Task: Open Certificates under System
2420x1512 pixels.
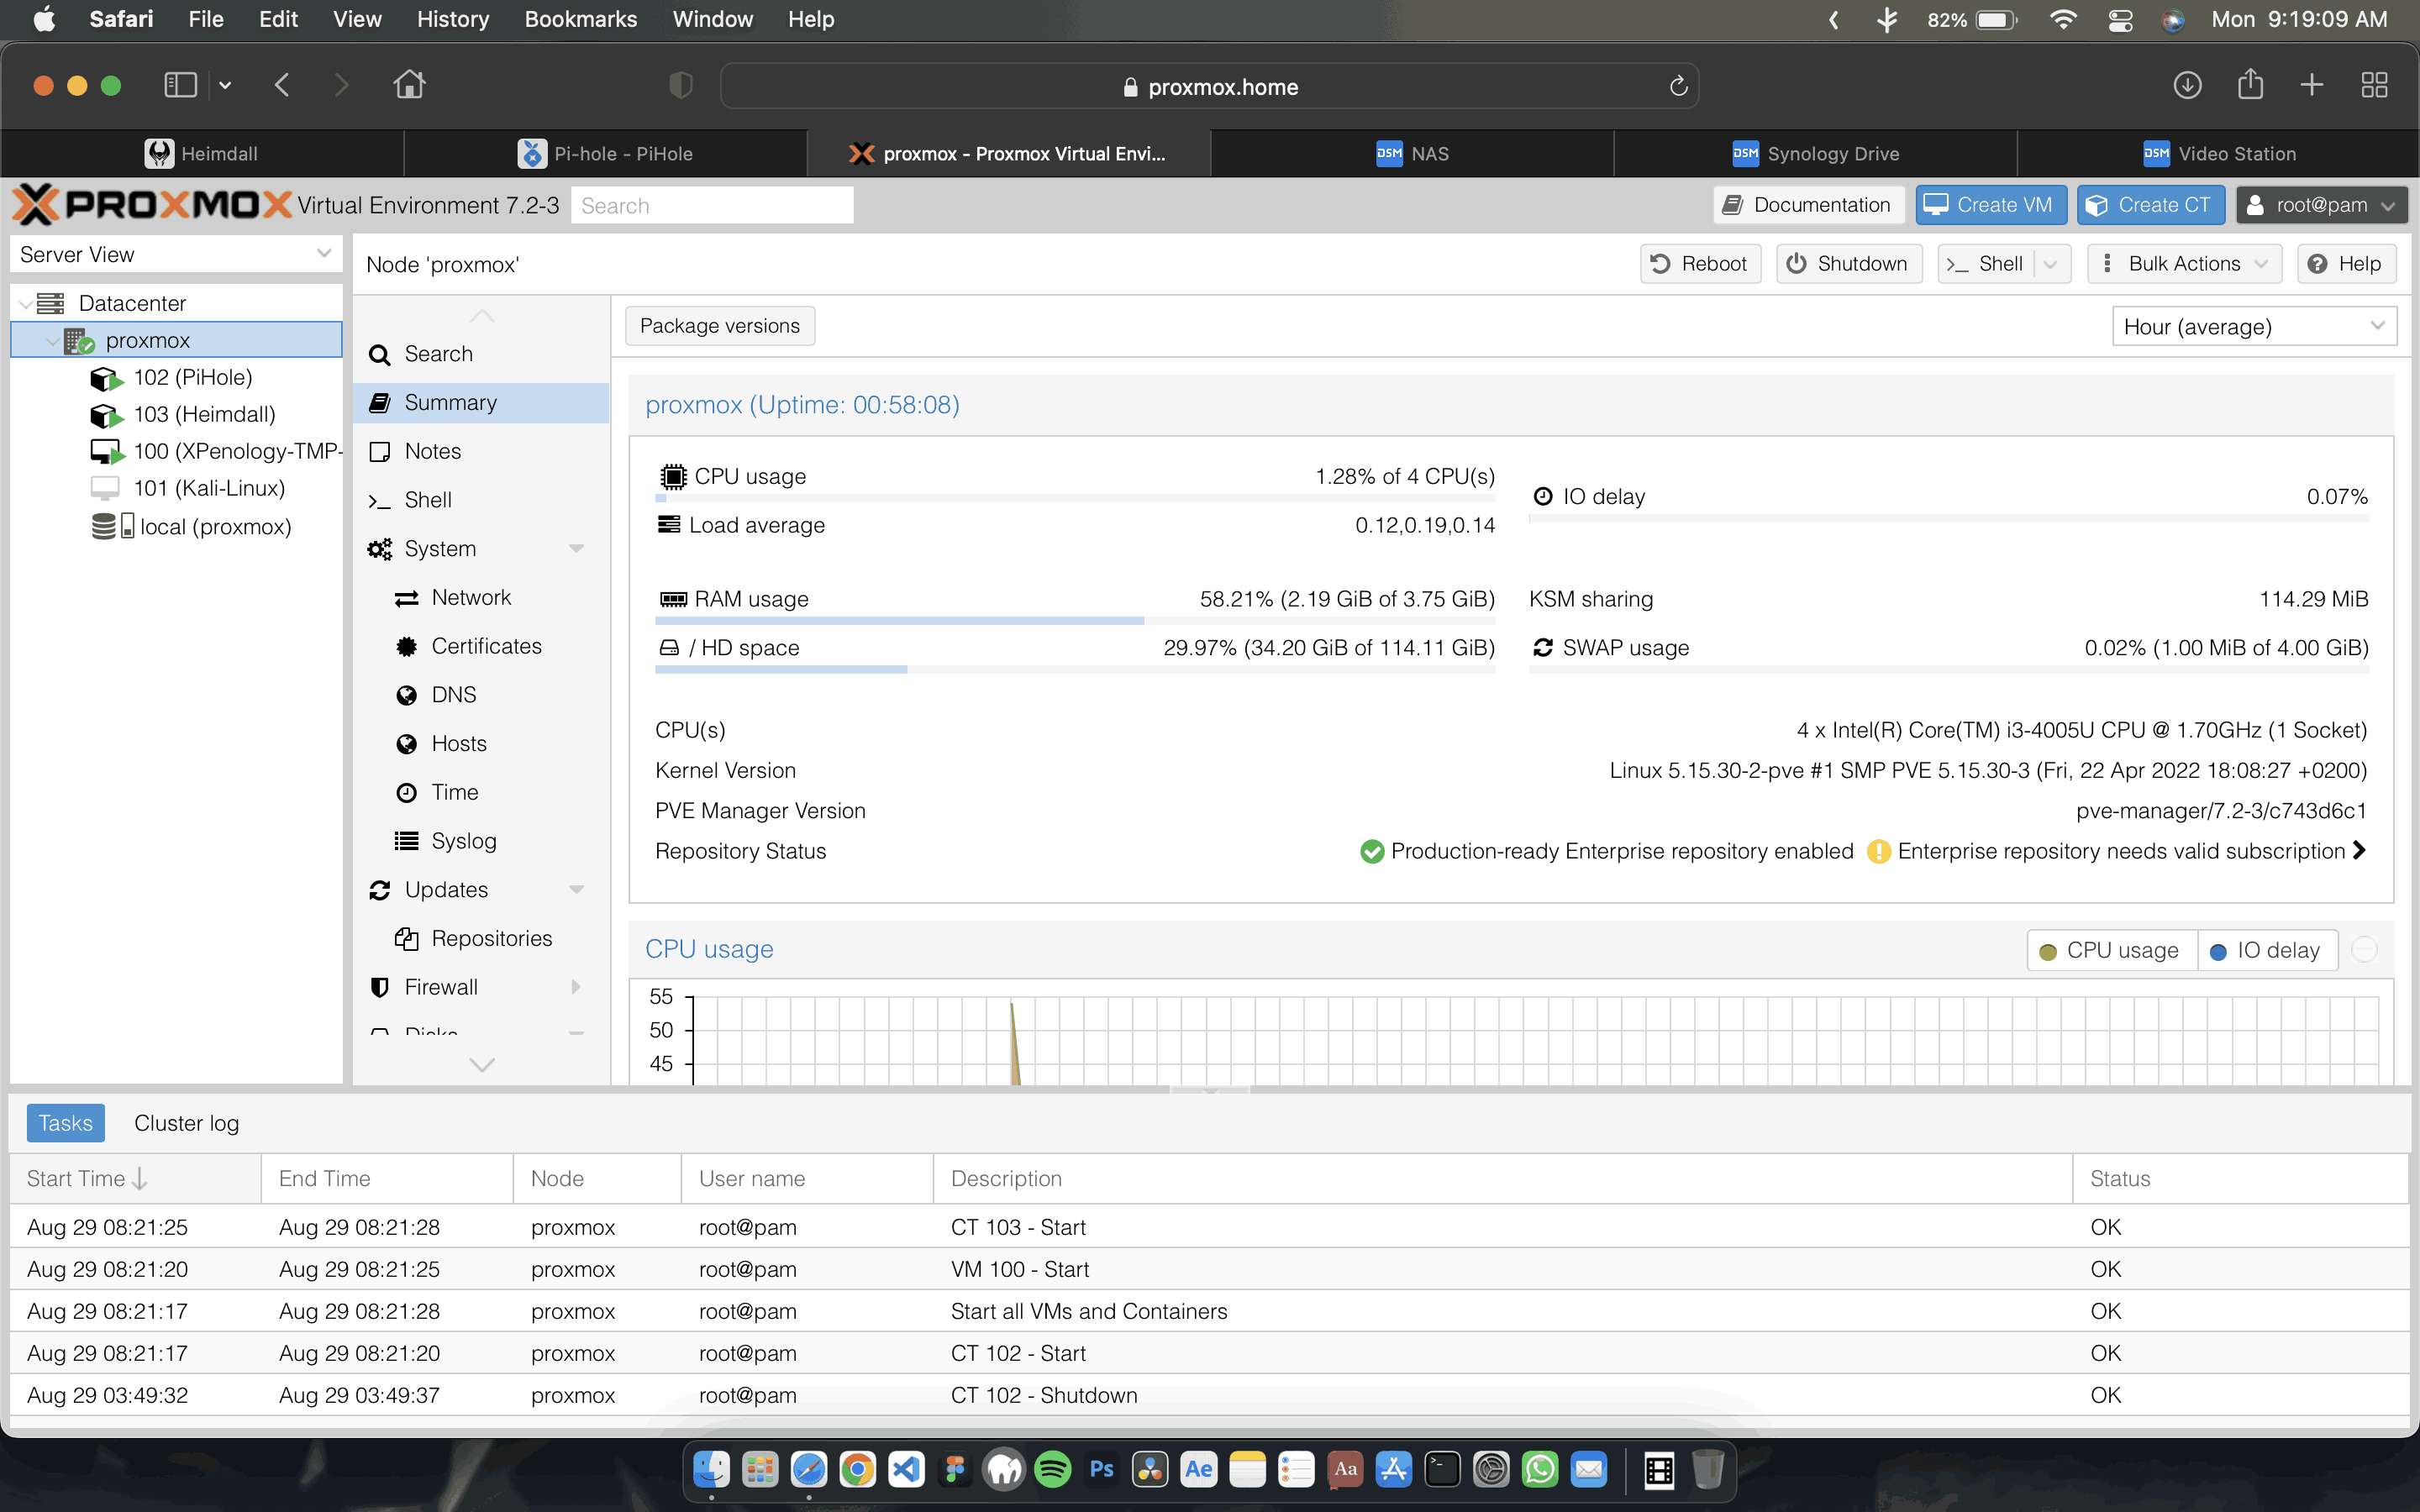Action: (486, 647)
